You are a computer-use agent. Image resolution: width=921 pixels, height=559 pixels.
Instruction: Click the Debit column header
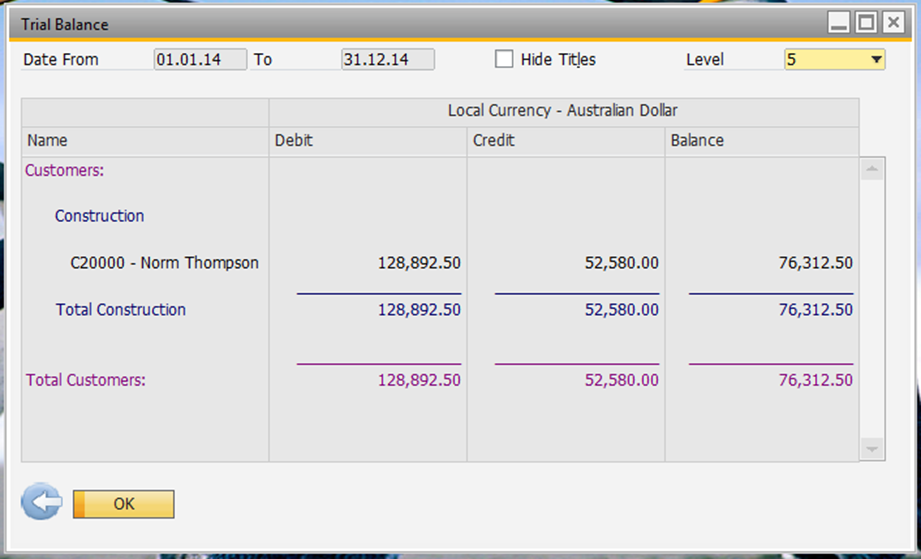[367, 141]
